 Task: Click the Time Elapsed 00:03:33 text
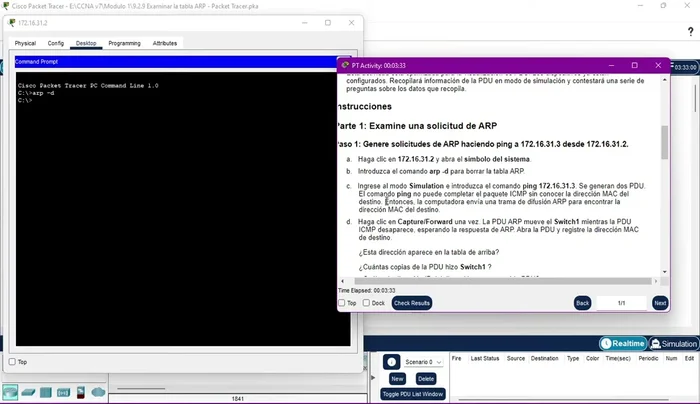(x=367, y=291)
